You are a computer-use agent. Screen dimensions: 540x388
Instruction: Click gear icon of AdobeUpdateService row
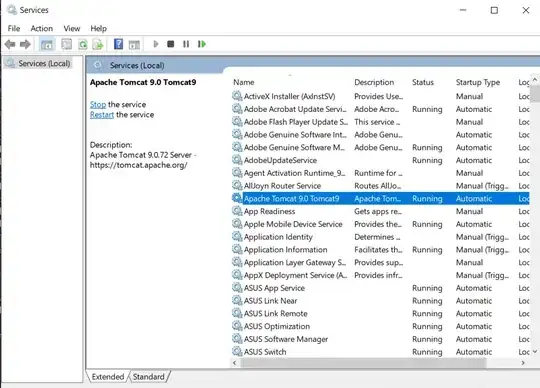click(x=237, y=160)
